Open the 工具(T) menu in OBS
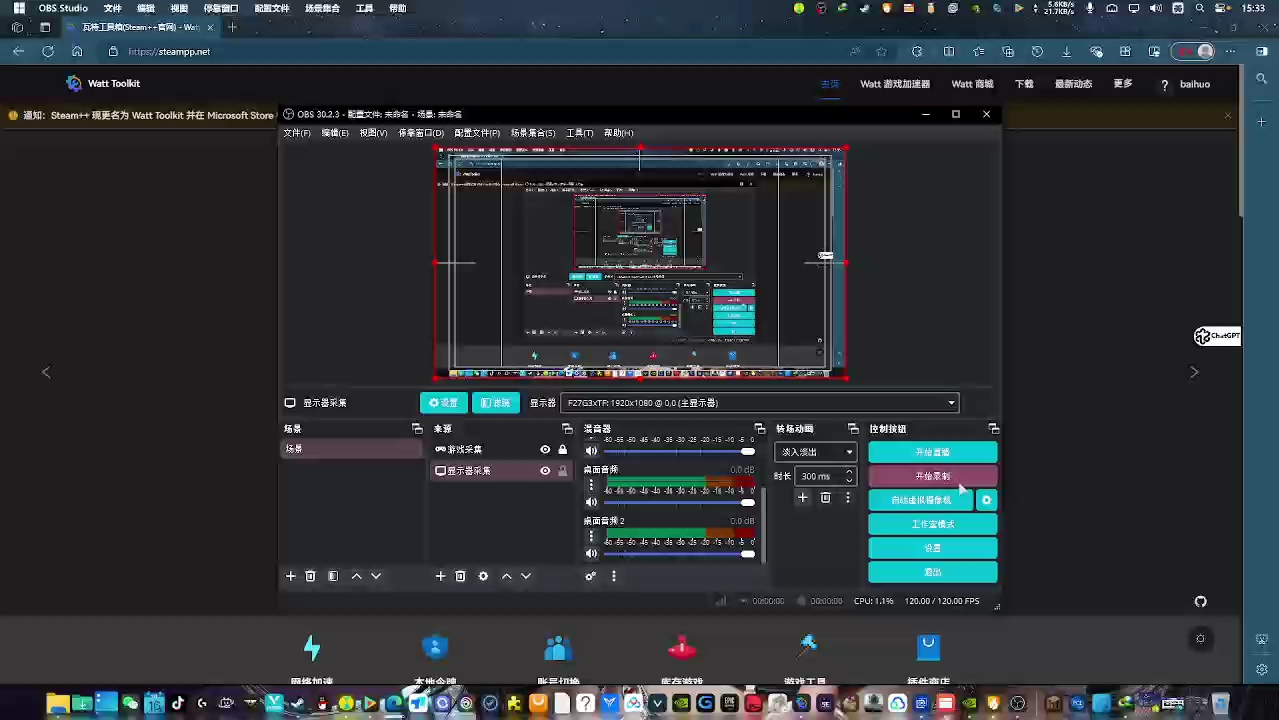Image resolution: width=1279 pixels, height=720 pixels. (x=578, y=132)
